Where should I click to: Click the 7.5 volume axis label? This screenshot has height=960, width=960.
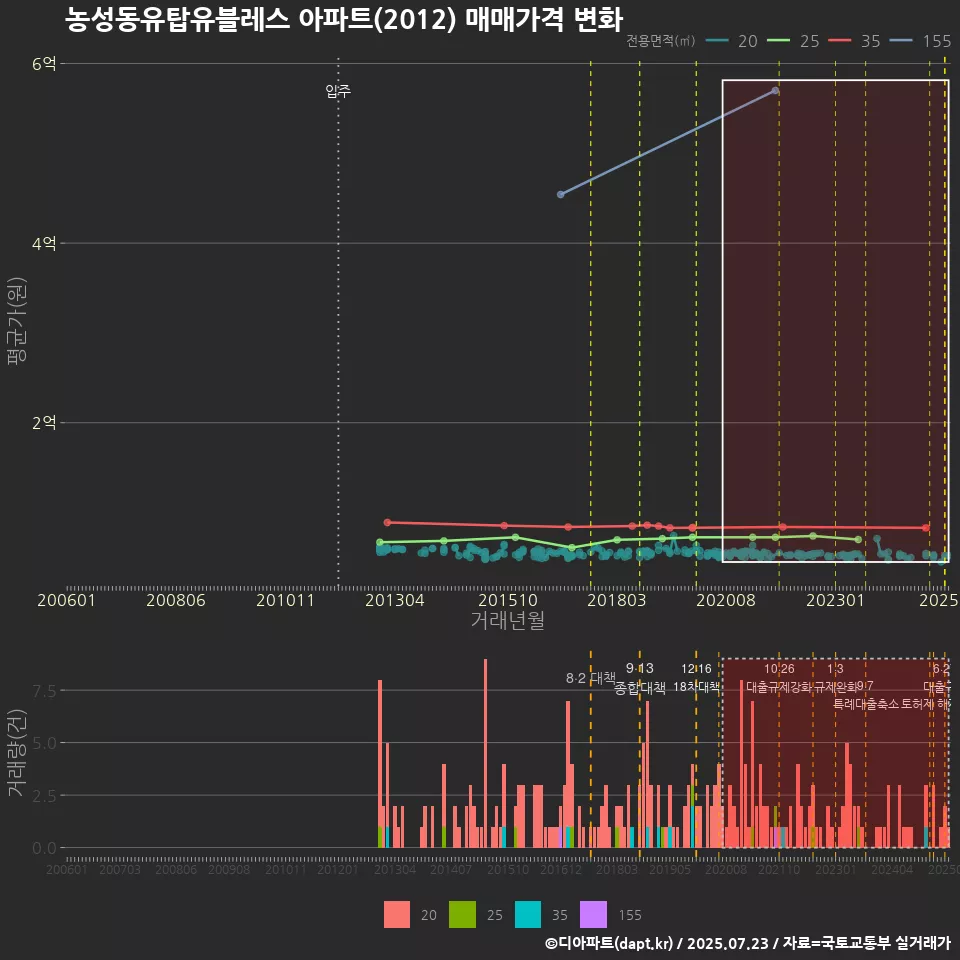point(44,691)
